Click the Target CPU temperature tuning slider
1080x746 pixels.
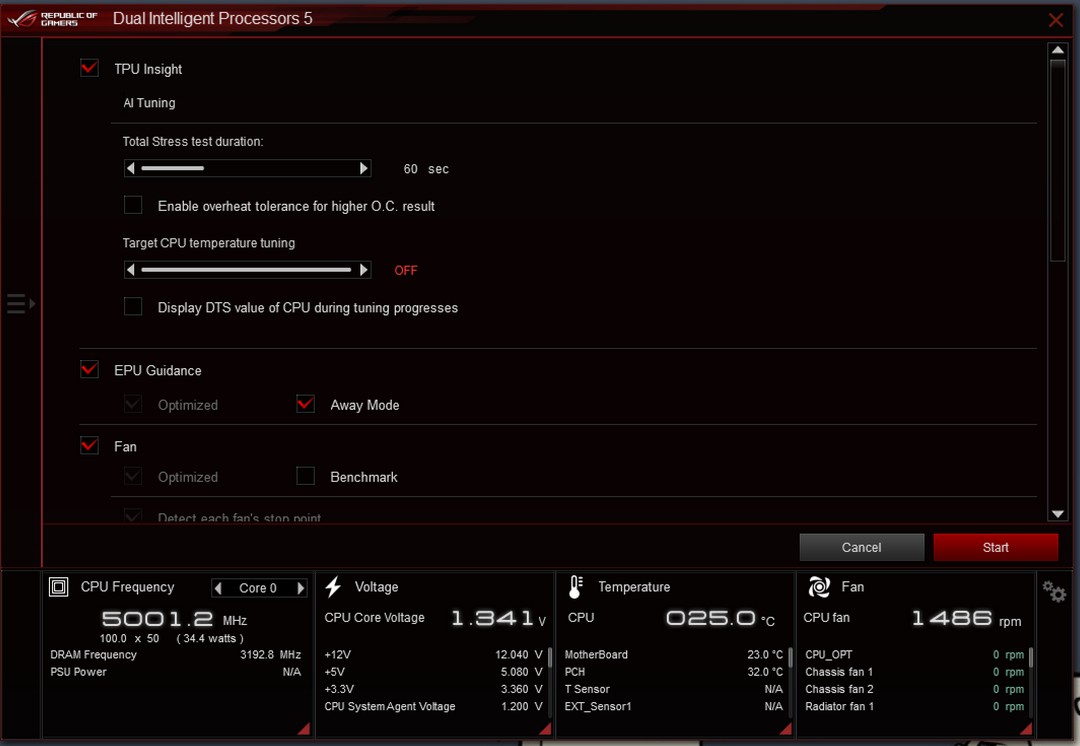(x=247, y=269)
